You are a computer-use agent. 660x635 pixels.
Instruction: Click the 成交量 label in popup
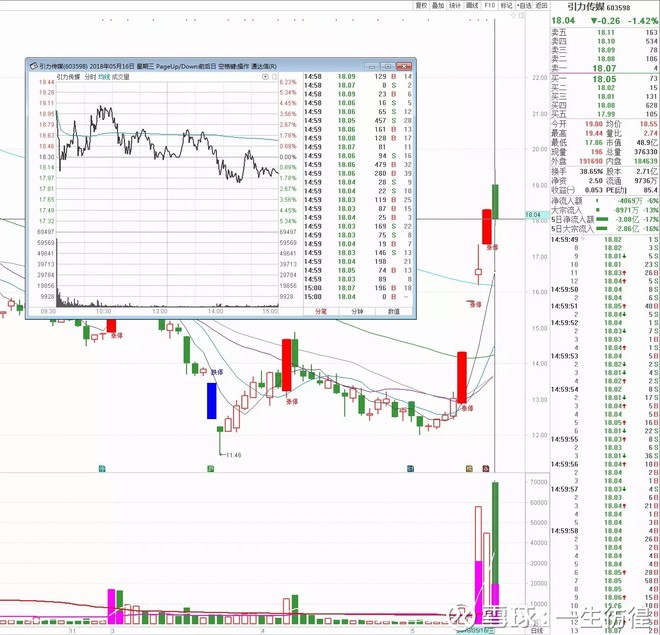(120, 77)
